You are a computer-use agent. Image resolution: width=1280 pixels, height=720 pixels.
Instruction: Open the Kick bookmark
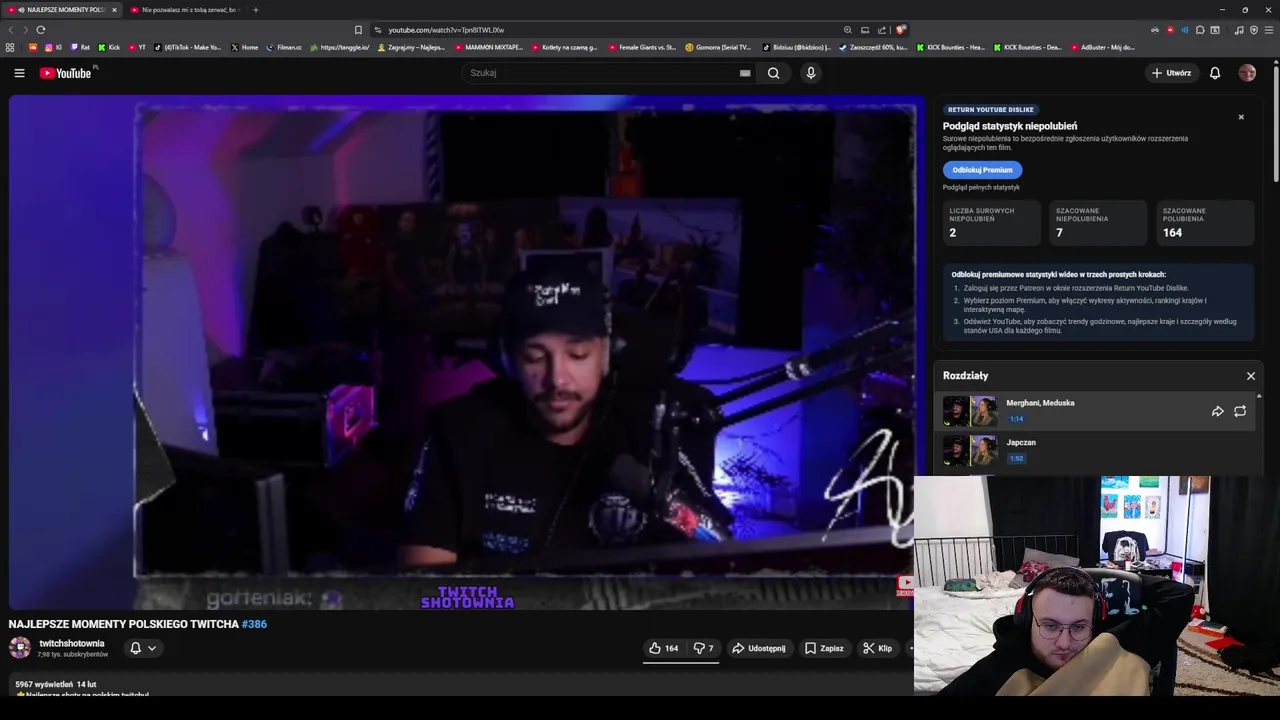(109, 47)
